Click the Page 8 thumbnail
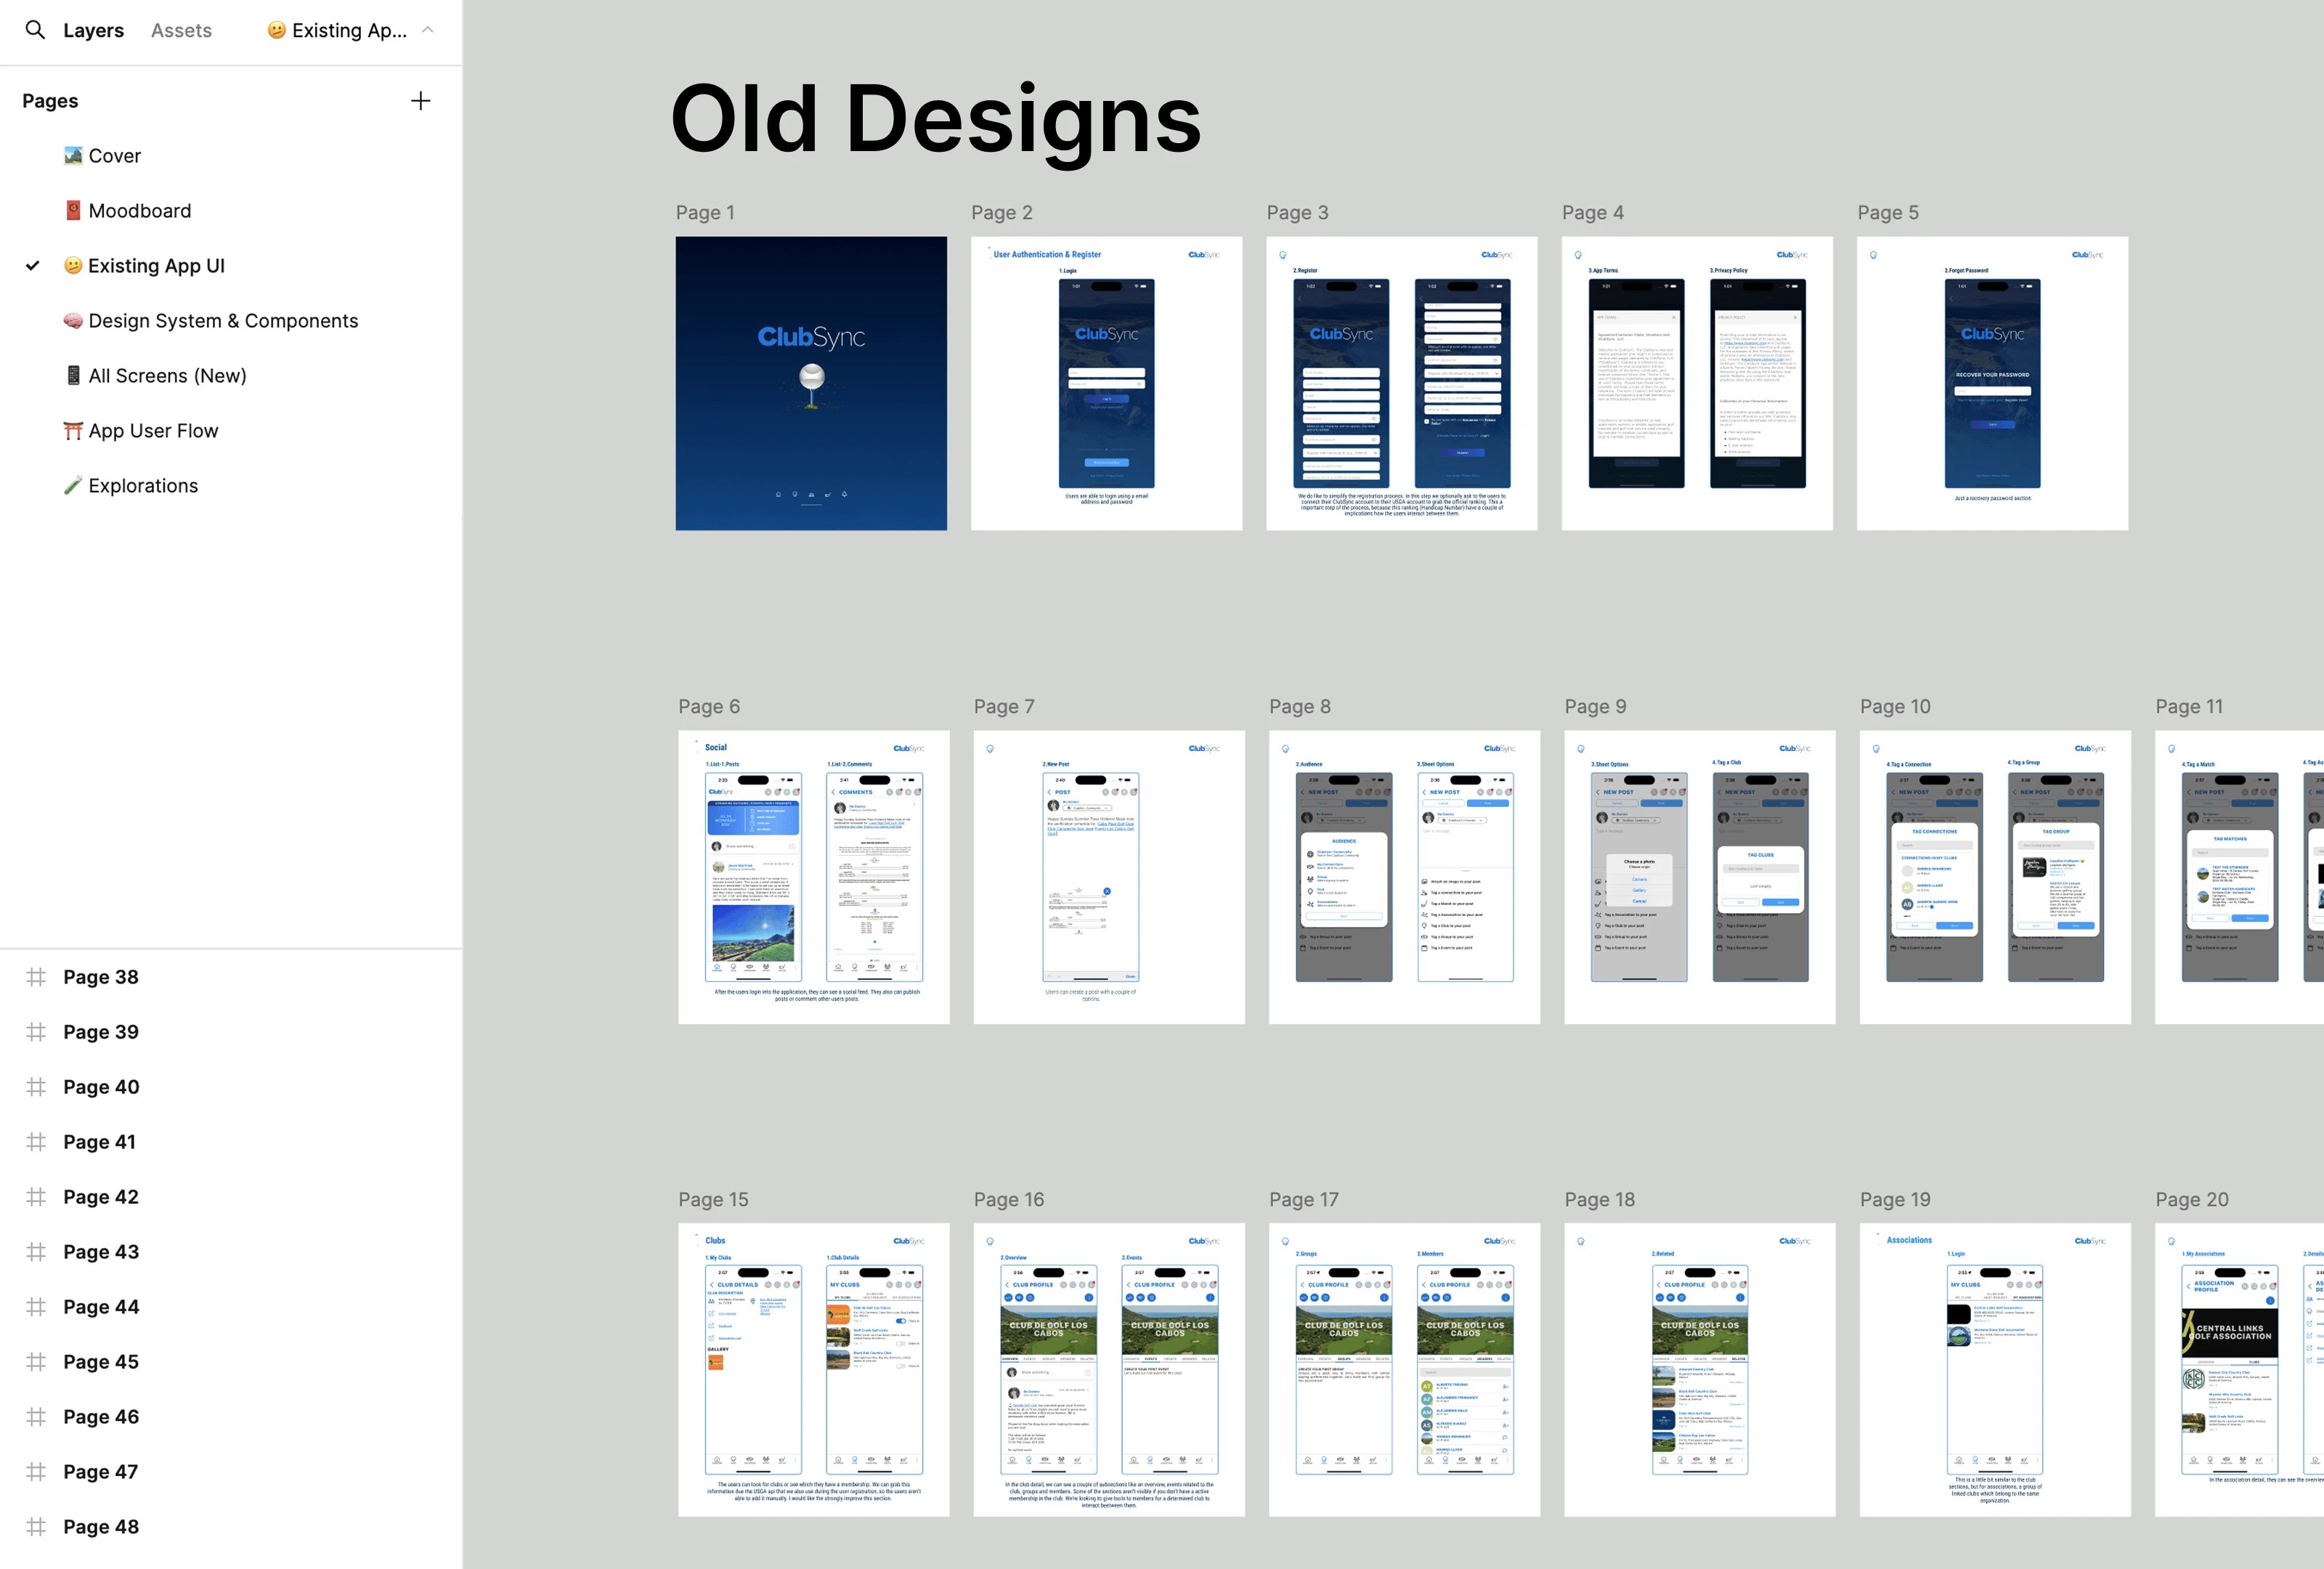2324x1569 pixels. click(1402, 874)
